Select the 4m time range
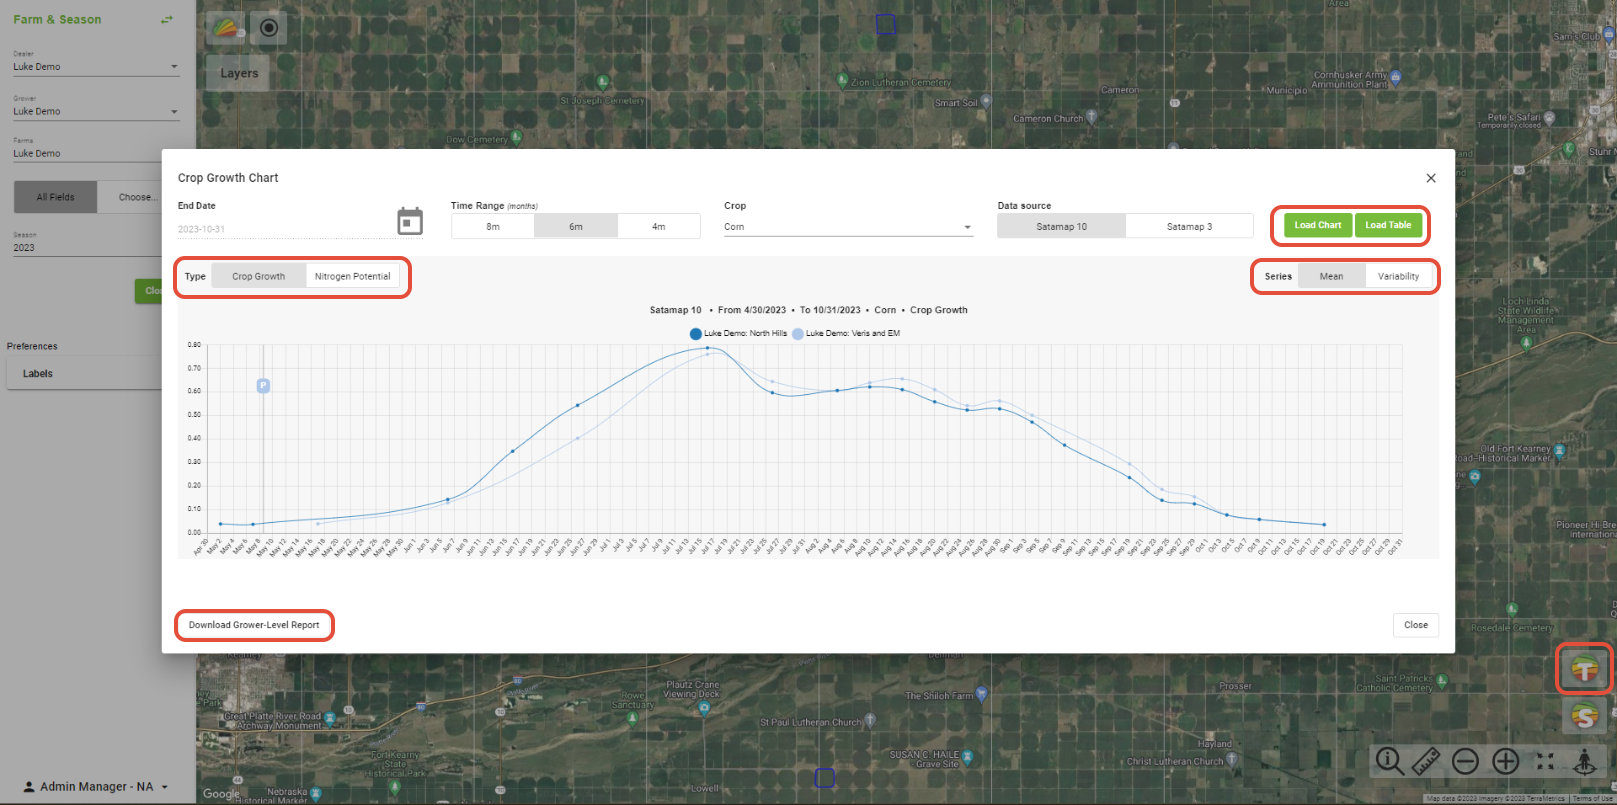1617x805 pixels. [659, 226]
